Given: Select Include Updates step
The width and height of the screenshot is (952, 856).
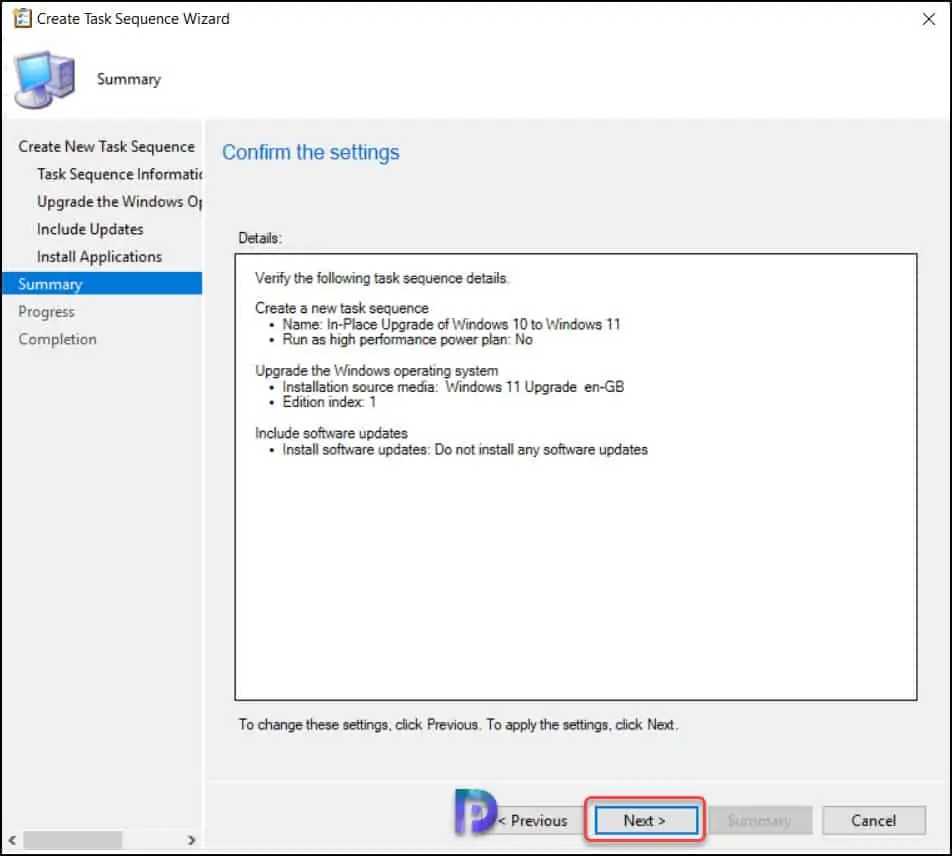Looking at the screenshot, I should point(90,229).
